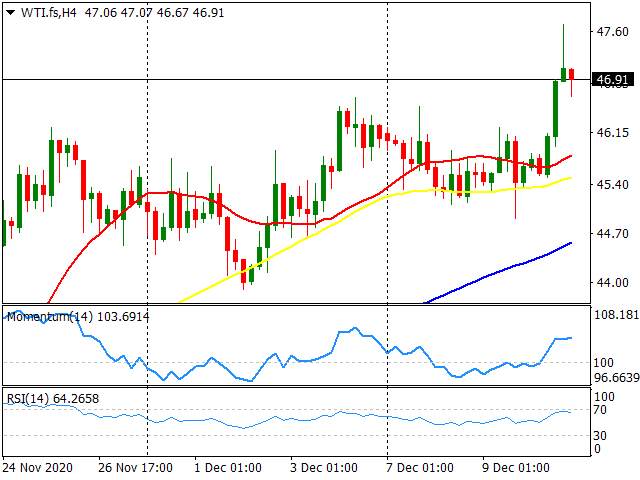Select the blue moving average line
The image size is (640, 480).
pyautogui.click(x=498, y=272)
